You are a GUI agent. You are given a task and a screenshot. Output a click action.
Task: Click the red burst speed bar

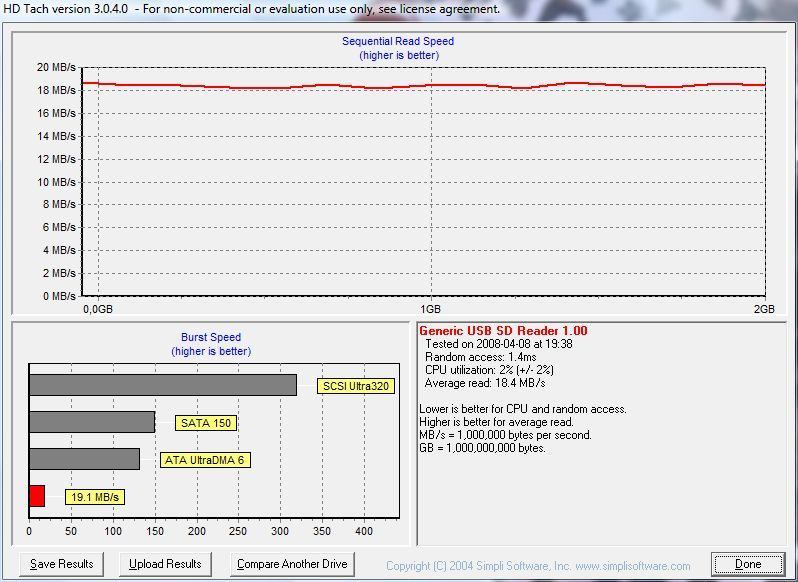tap(37, 496)
